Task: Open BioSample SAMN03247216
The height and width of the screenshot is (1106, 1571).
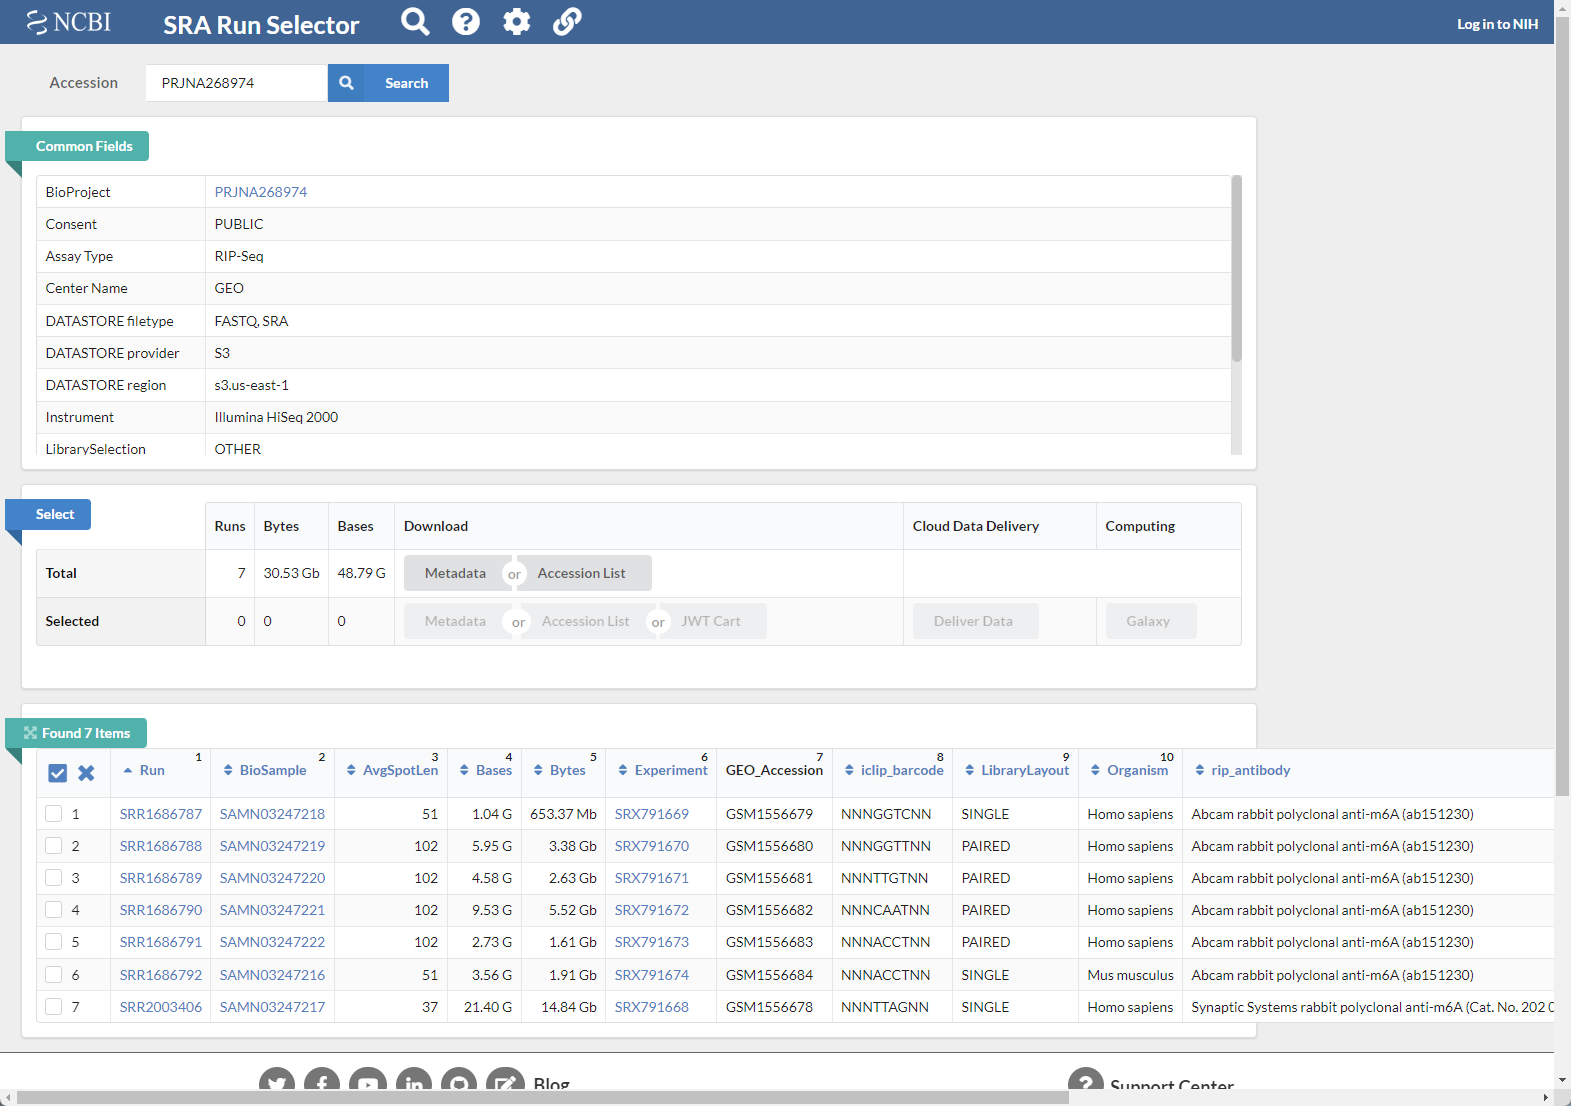Action: [x=272, y=975]
